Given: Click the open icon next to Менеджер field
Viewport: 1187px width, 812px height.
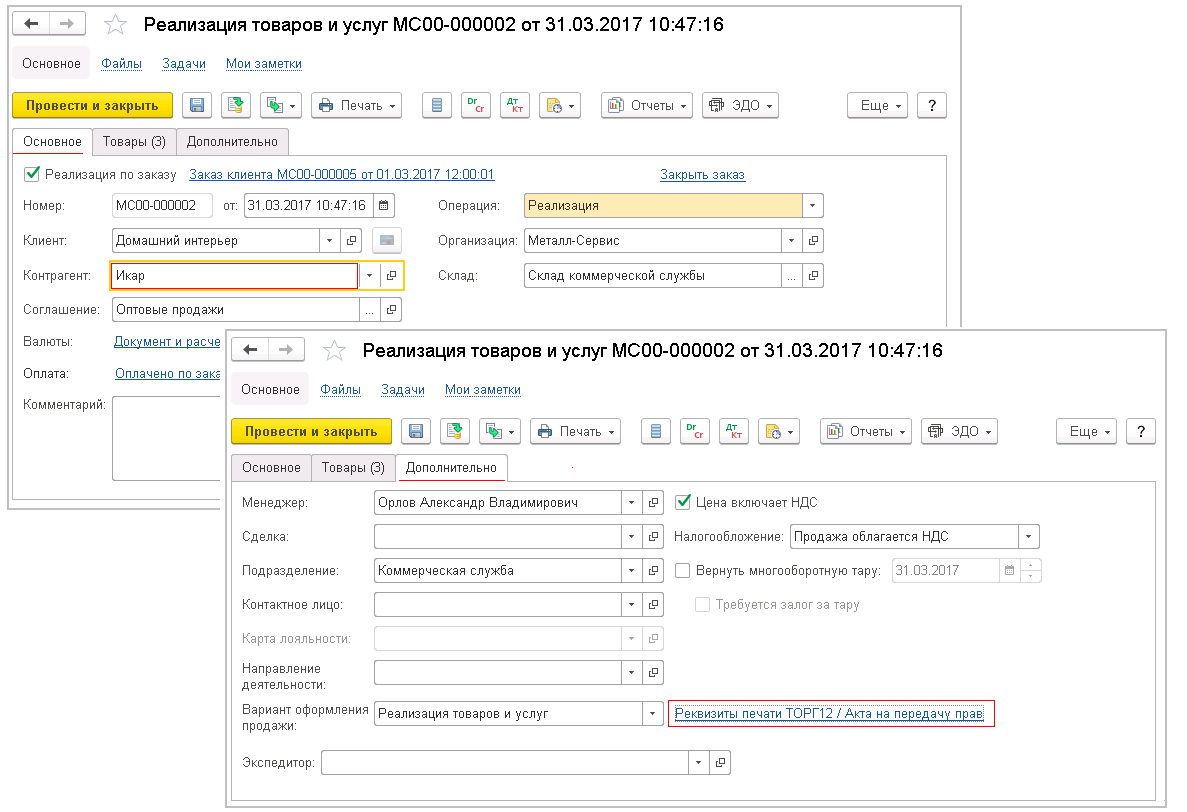Looking at the screenshot, I should tap(654, 503).
